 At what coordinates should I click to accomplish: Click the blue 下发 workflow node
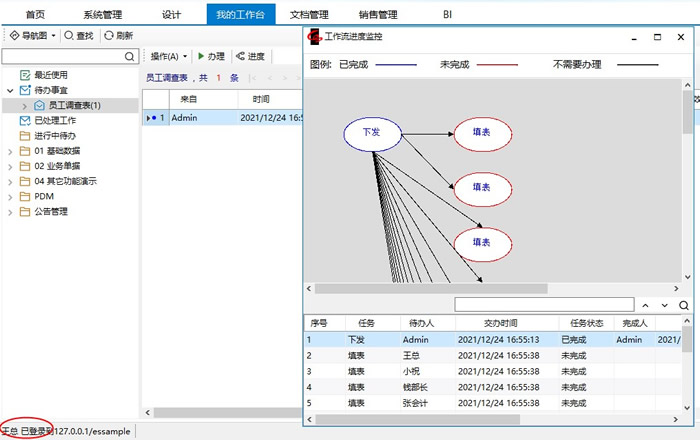tap(371, 132)
